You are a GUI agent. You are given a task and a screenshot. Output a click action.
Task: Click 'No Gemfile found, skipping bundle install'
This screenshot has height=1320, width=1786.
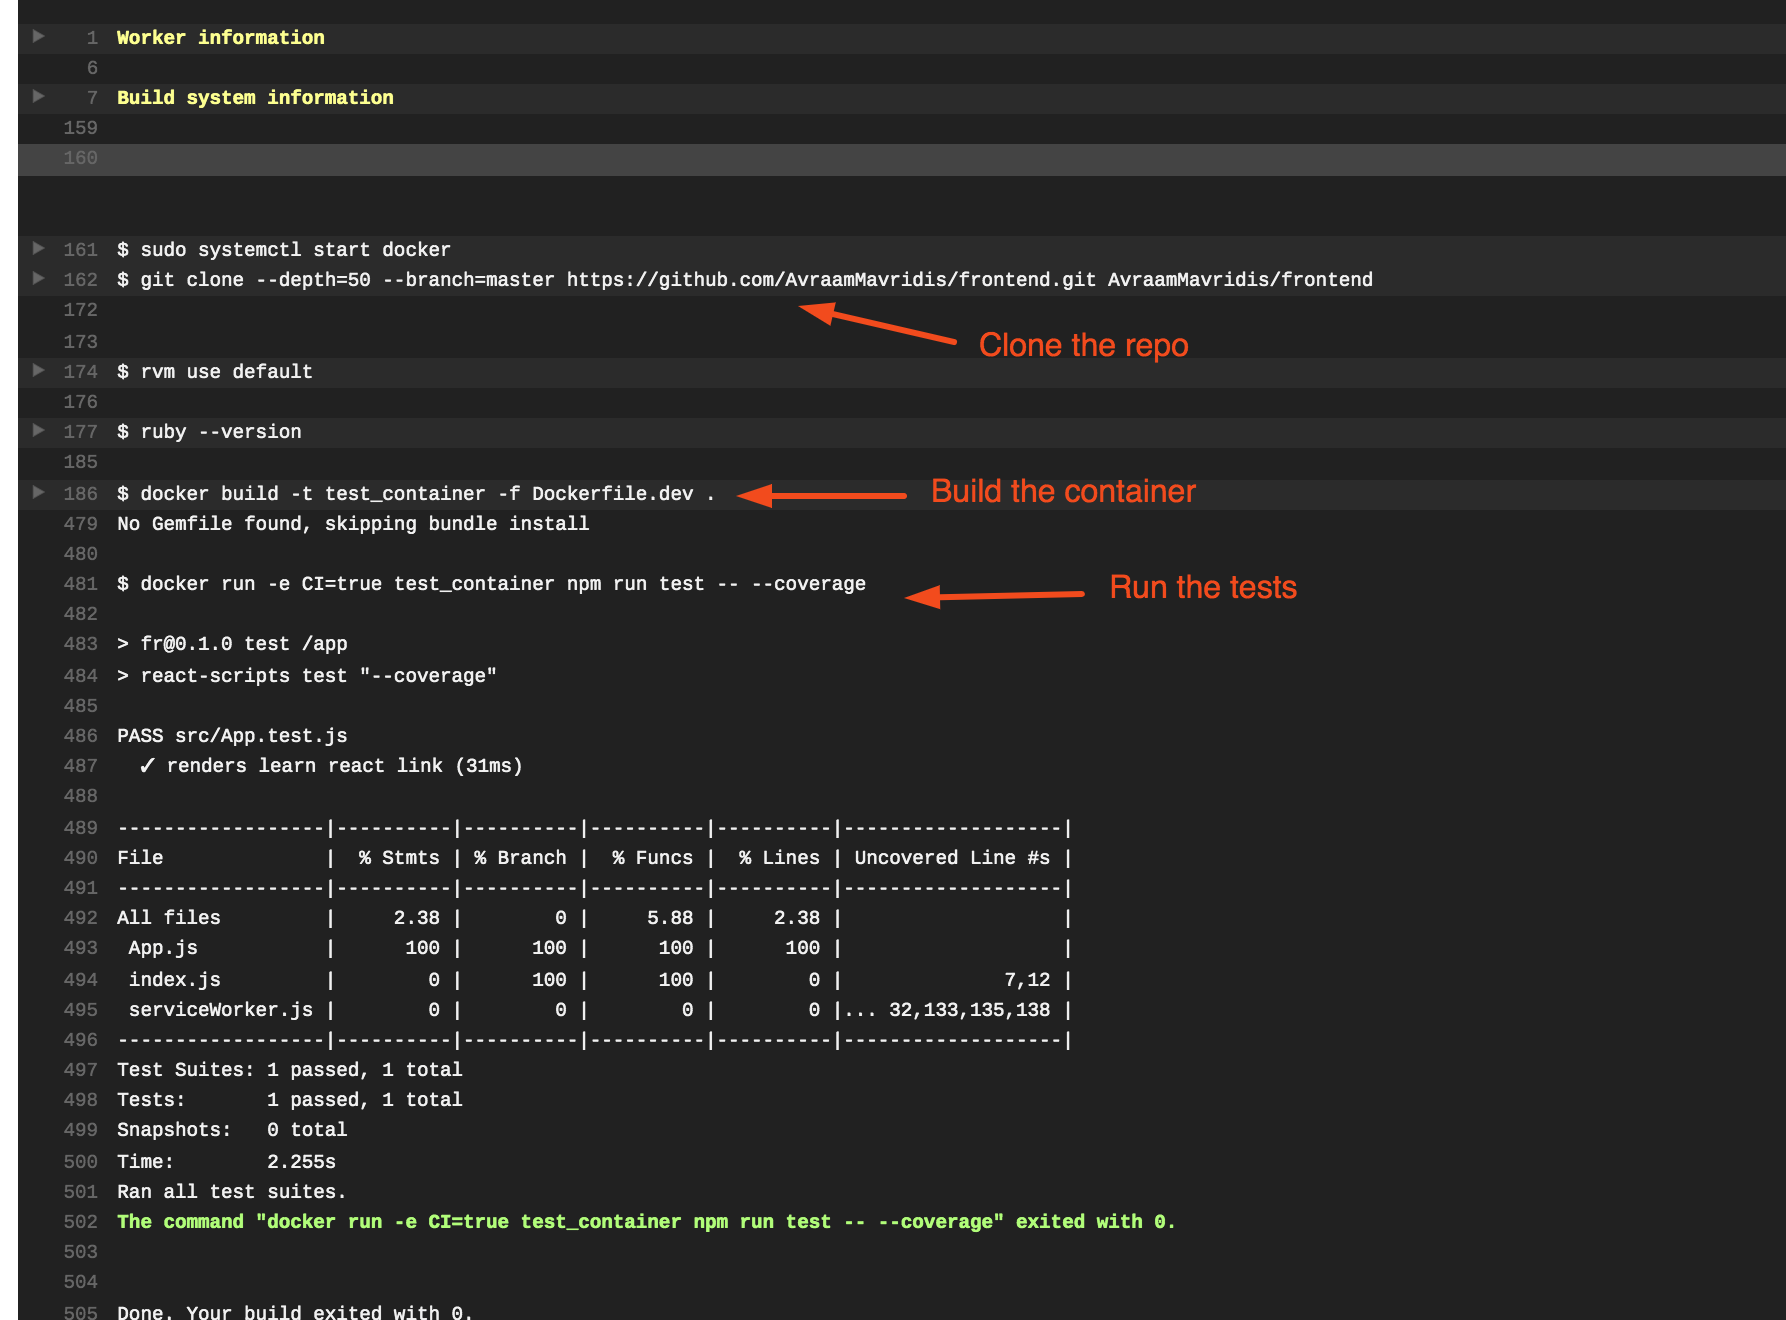pos(353,524)
